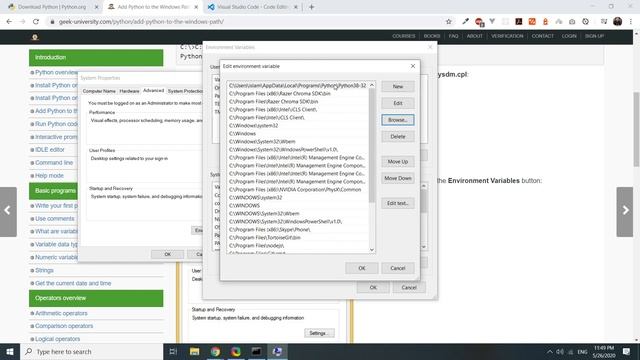The image size is (640, 360).
Task: Switch to the Download Python browser tab
Action: pos(52,7)
